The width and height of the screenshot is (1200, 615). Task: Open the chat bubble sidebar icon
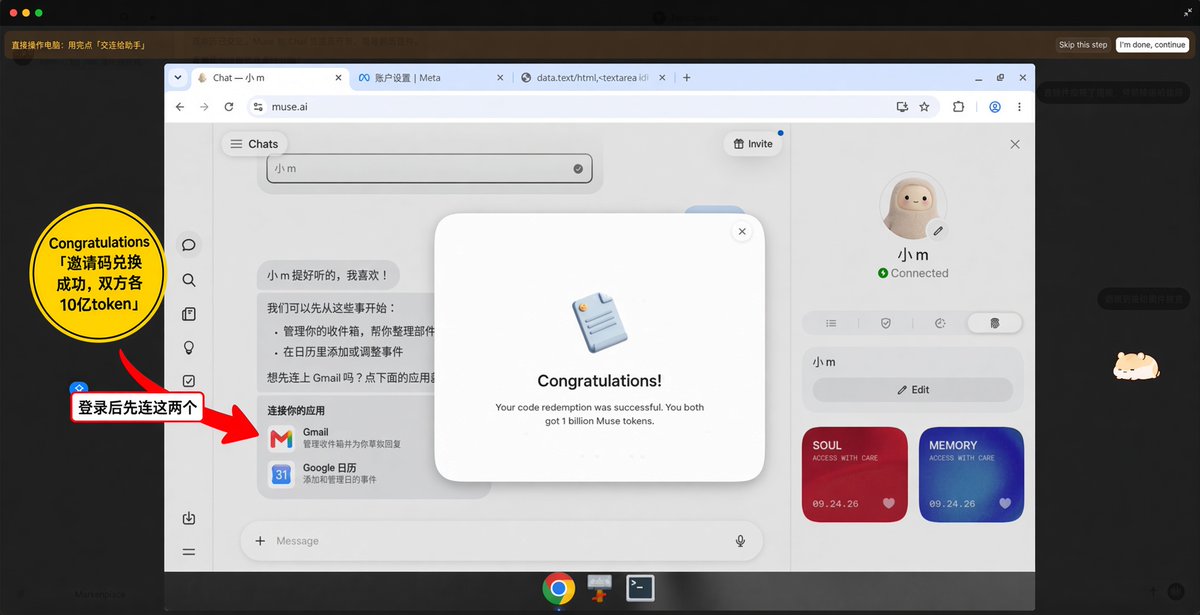click(x=189, y=244)
